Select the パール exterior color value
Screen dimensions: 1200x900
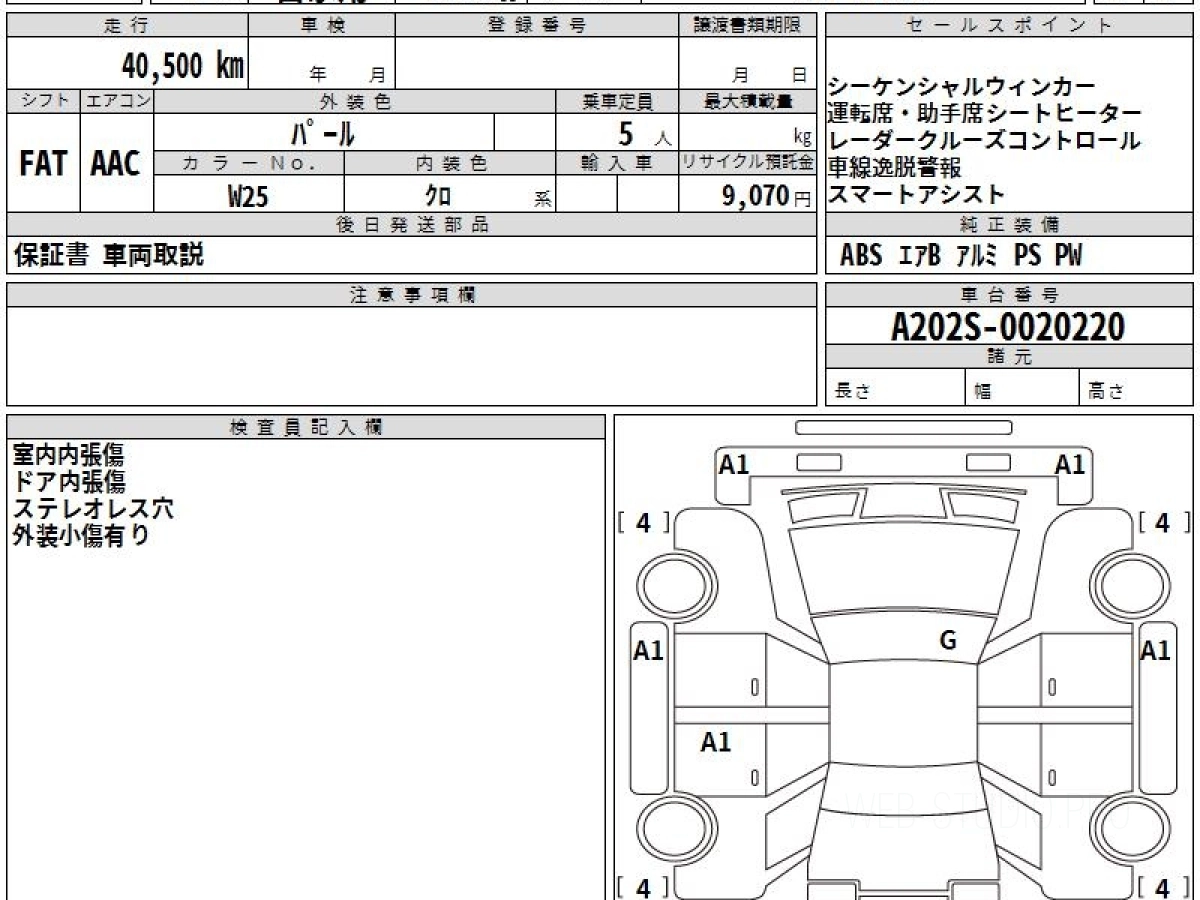point(323,132)
